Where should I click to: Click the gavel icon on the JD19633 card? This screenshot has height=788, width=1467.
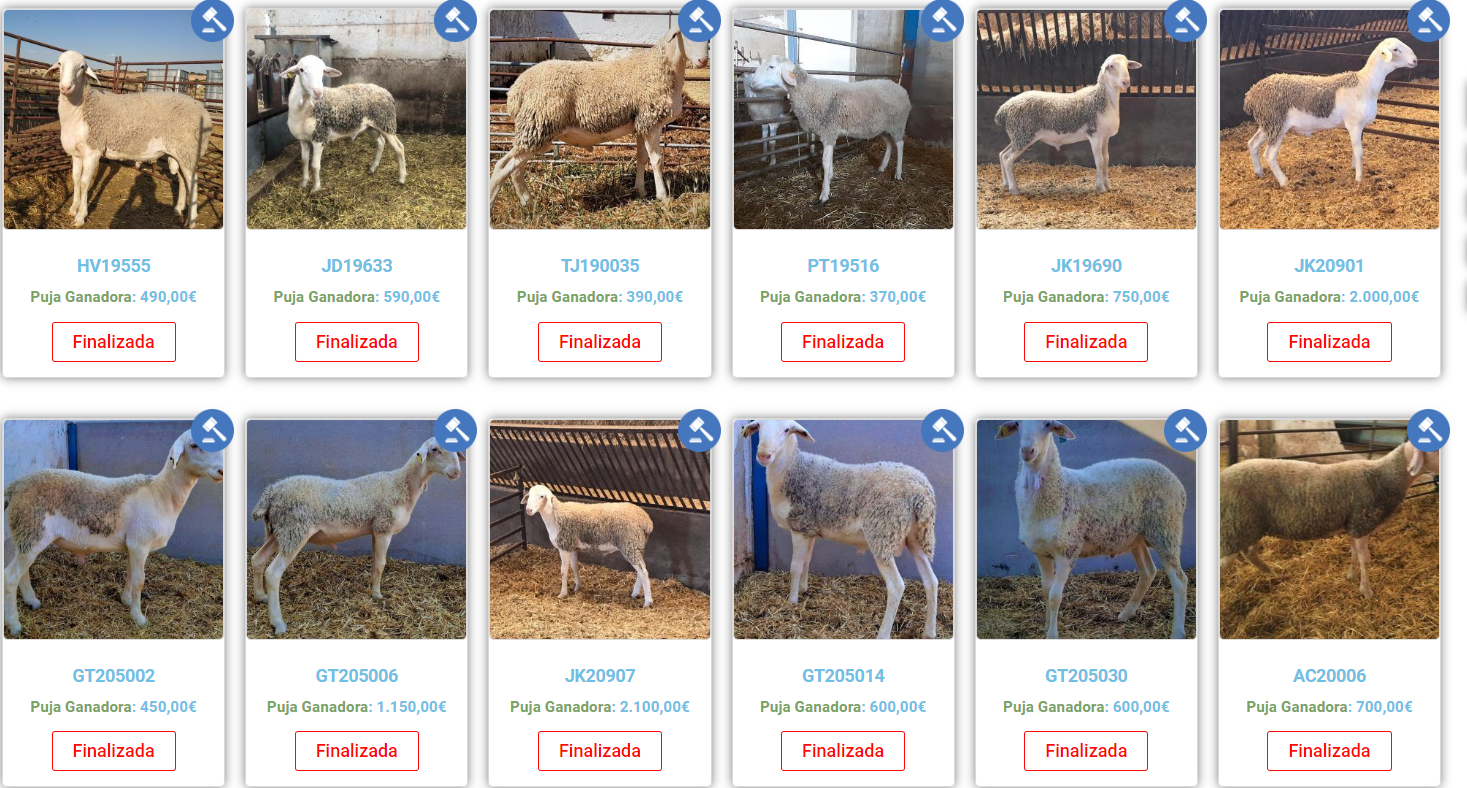(455, 20)
